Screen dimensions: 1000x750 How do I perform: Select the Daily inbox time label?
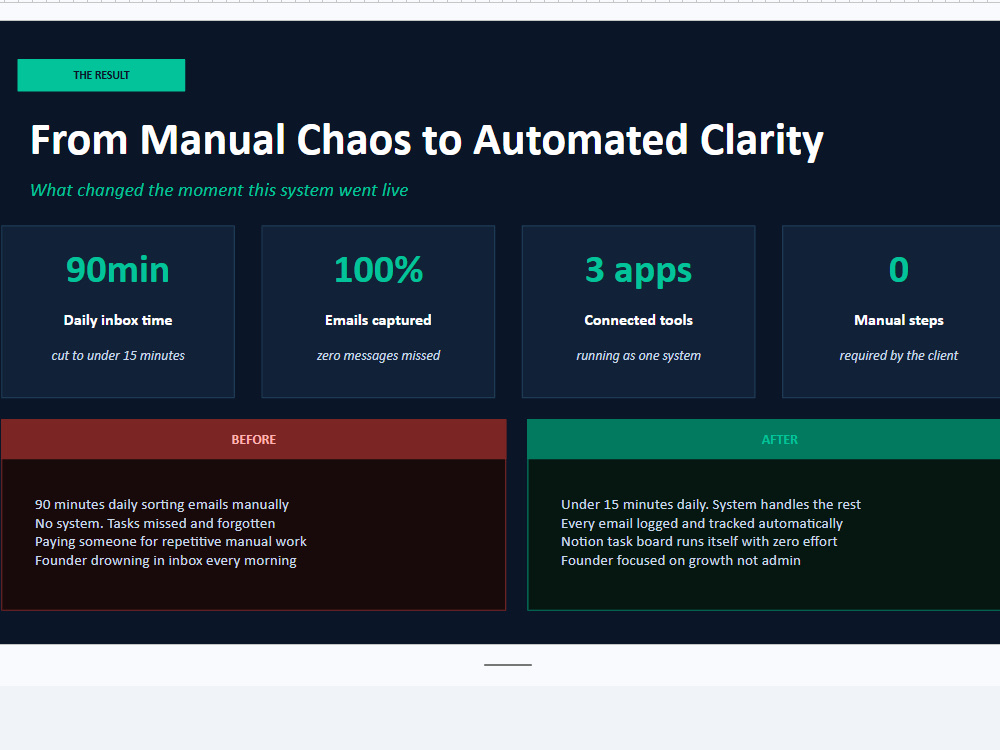pos(118,320)
